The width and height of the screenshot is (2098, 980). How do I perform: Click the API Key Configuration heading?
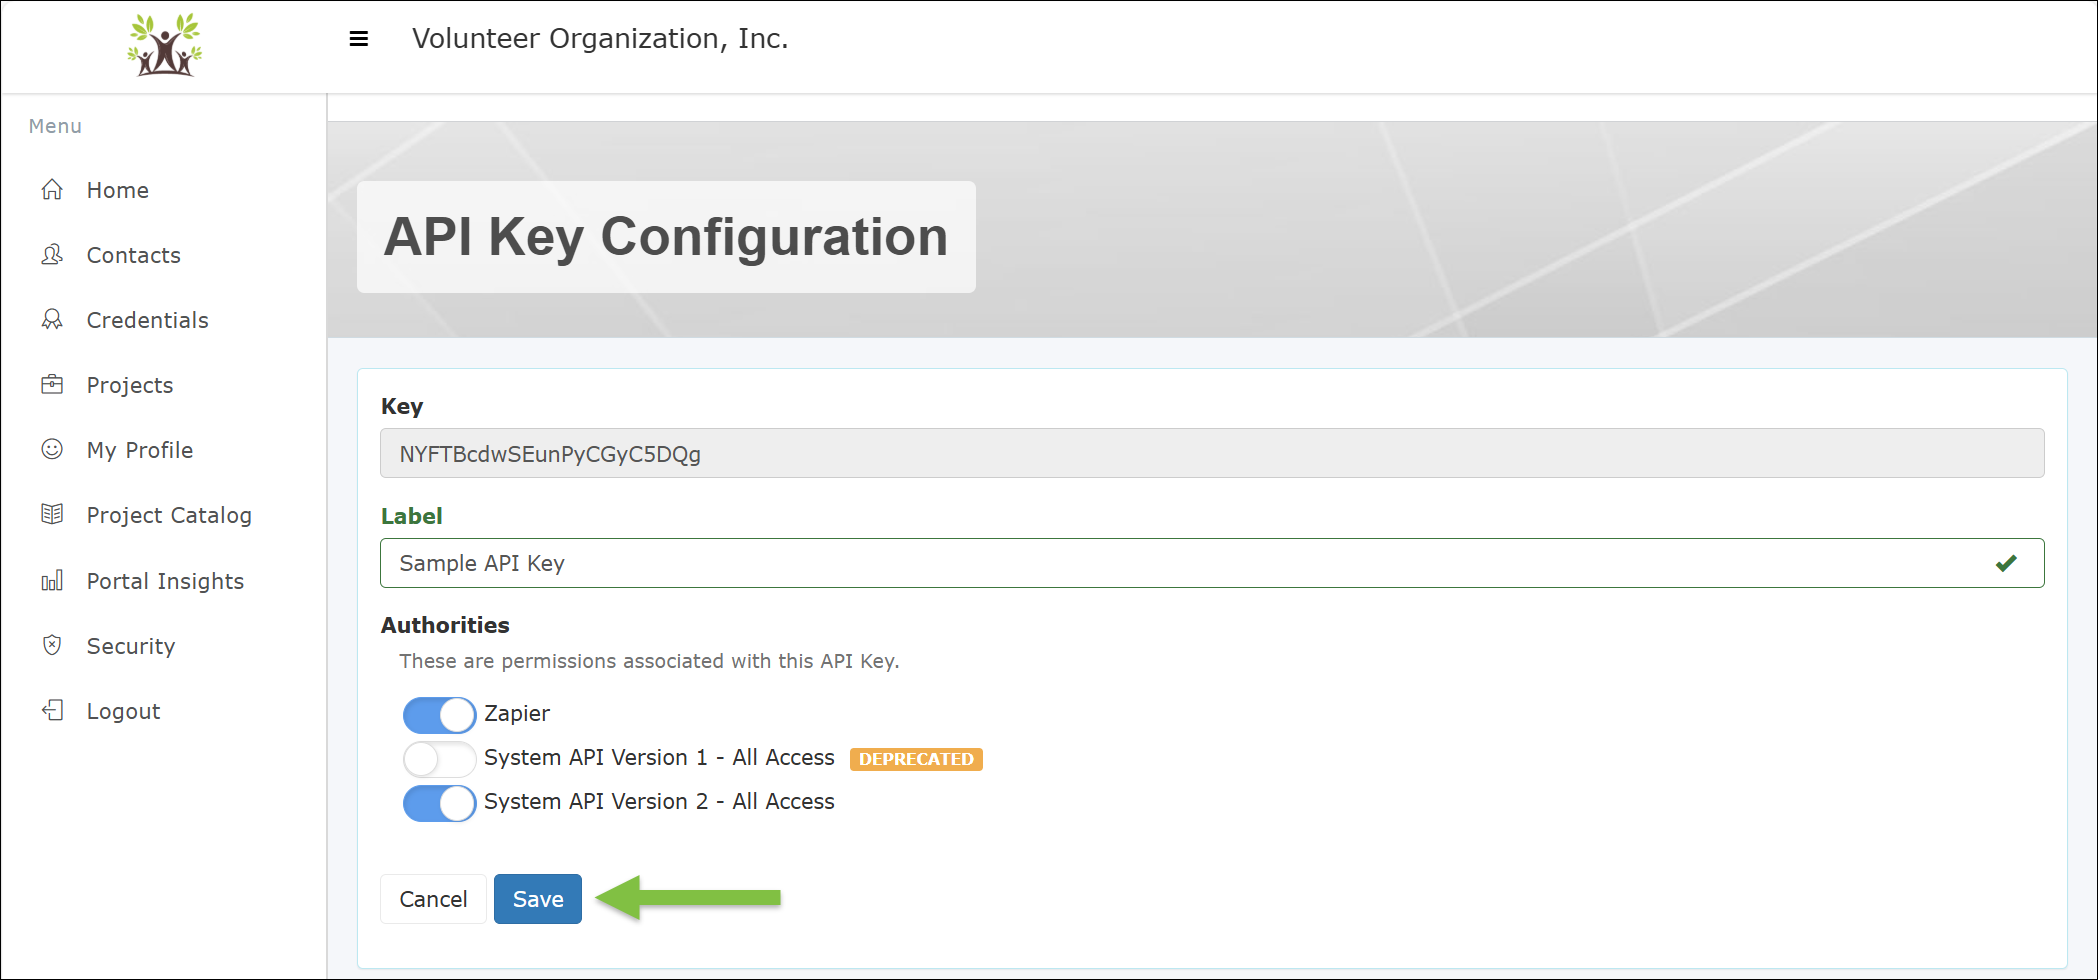pos(666,237)
